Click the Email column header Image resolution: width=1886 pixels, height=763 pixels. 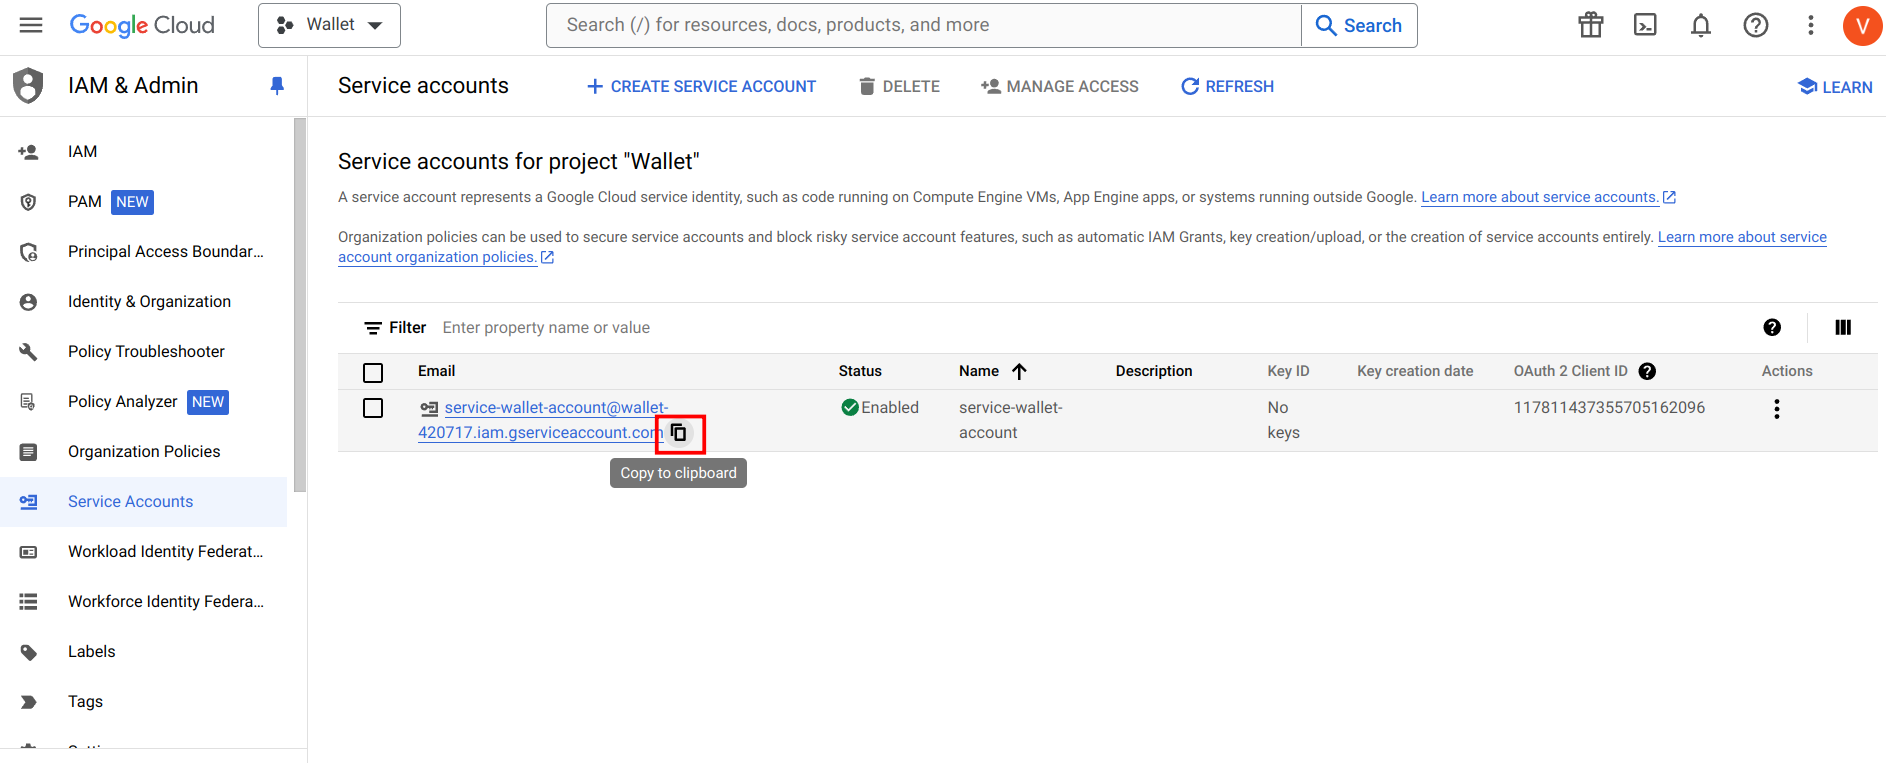pos(436,371)
